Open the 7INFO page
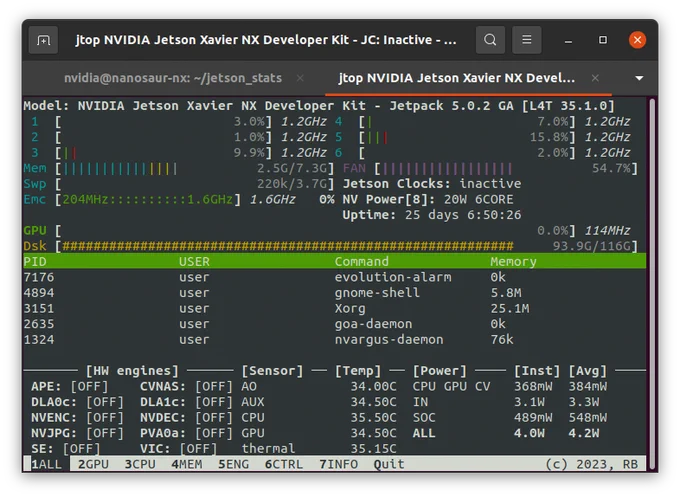 339,464
